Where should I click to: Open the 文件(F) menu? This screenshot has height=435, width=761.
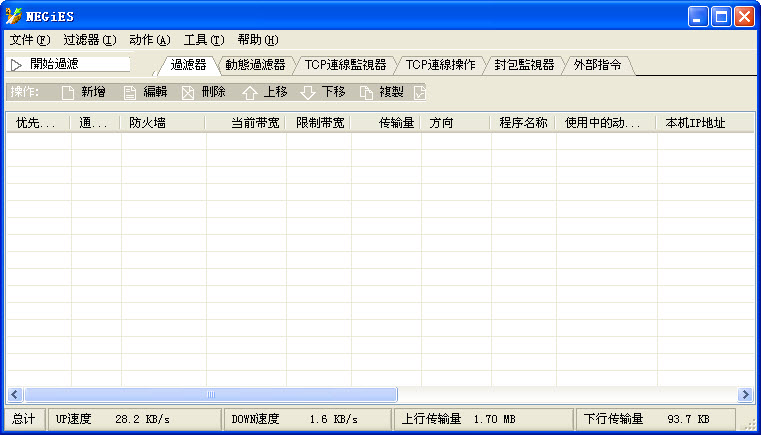(29, 40)
